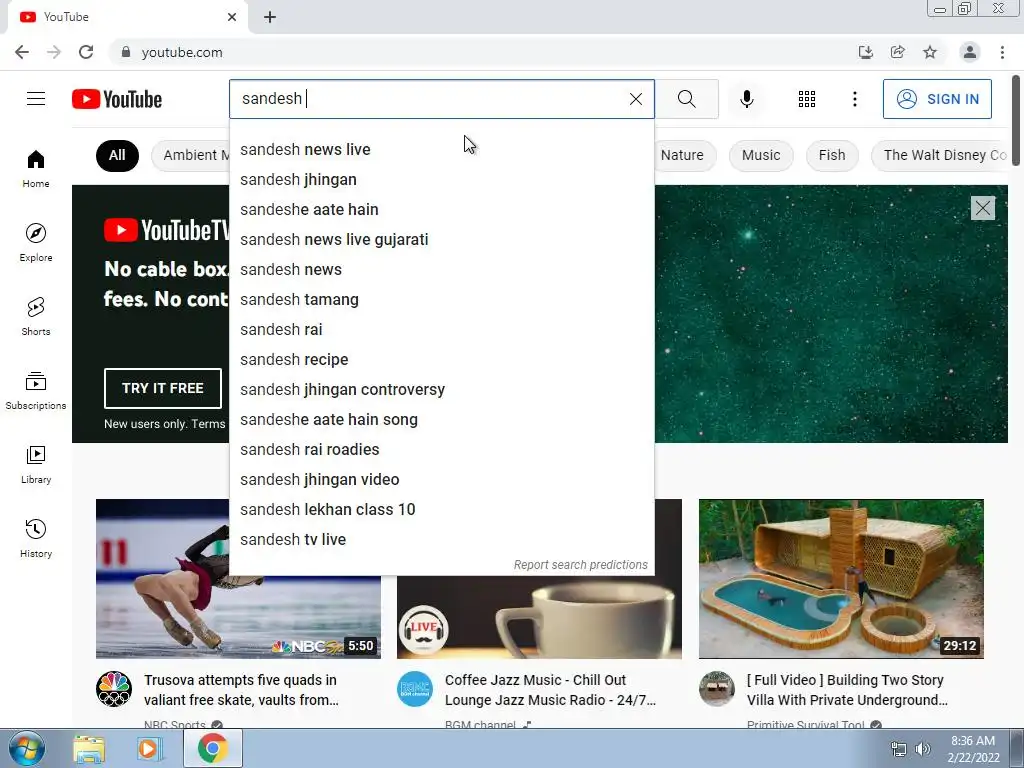Share this page icon

click(x=898, y=52)
